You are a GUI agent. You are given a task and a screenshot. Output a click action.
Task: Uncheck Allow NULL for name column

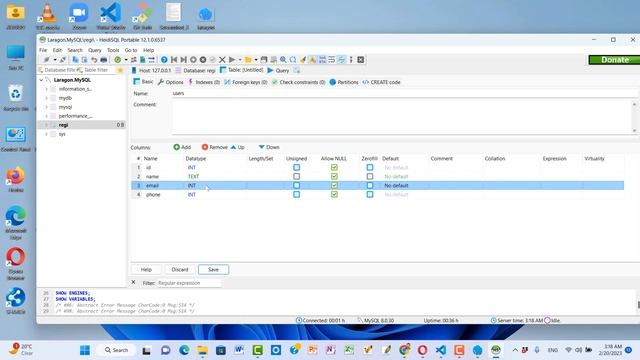(334, 176)
